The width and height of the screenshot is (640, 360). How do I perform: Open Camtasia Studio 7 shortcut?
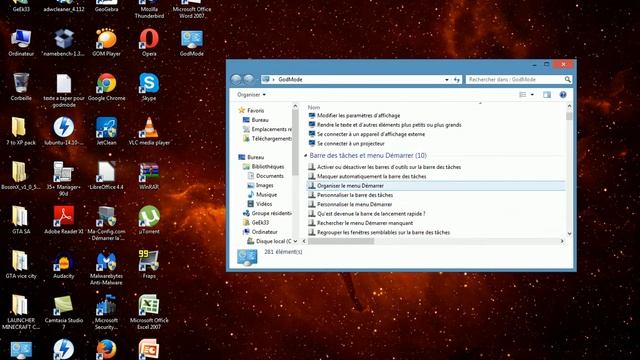pos(64,313)
